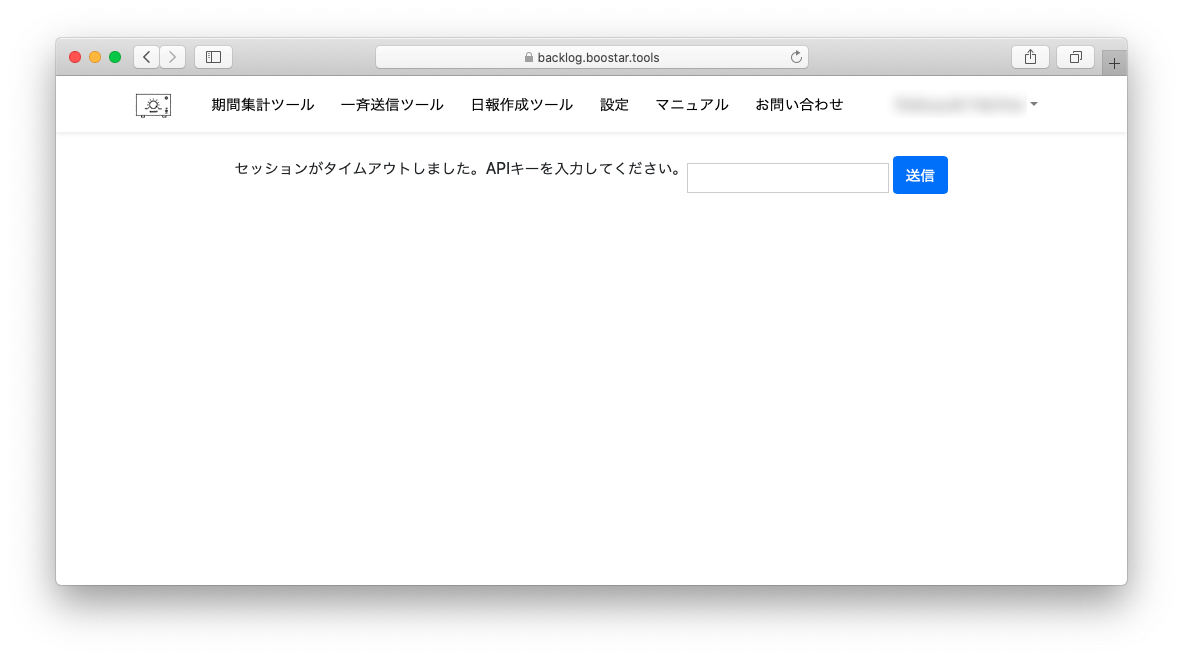Reload the page from the address bar
This screenshot has width=1183, height=659.
796,57
